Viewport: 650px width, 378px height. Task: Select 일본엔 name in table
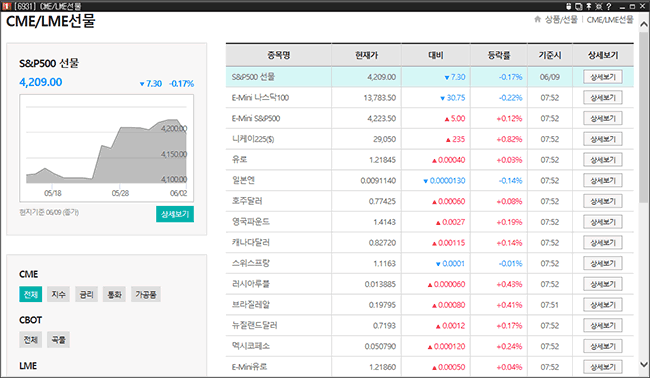tap(243, 180)
